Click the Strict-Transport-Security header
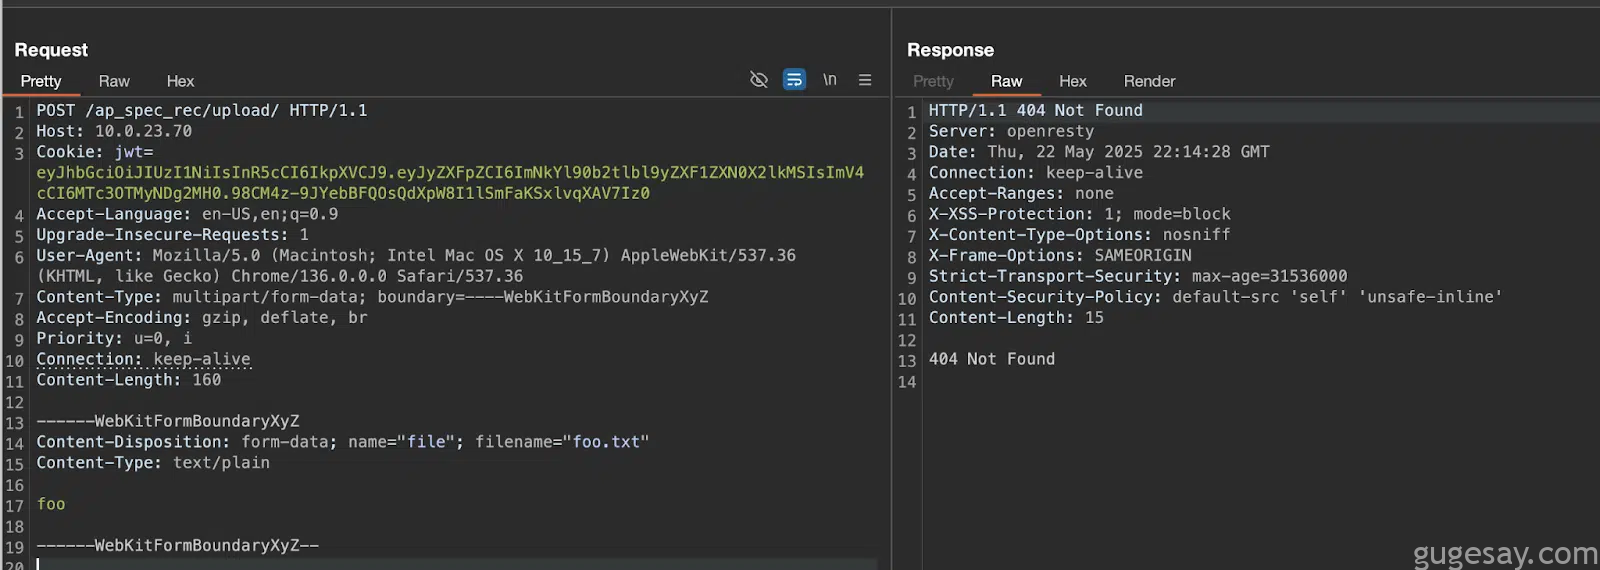1600x570 pixels. click(x=1138, y=277)
